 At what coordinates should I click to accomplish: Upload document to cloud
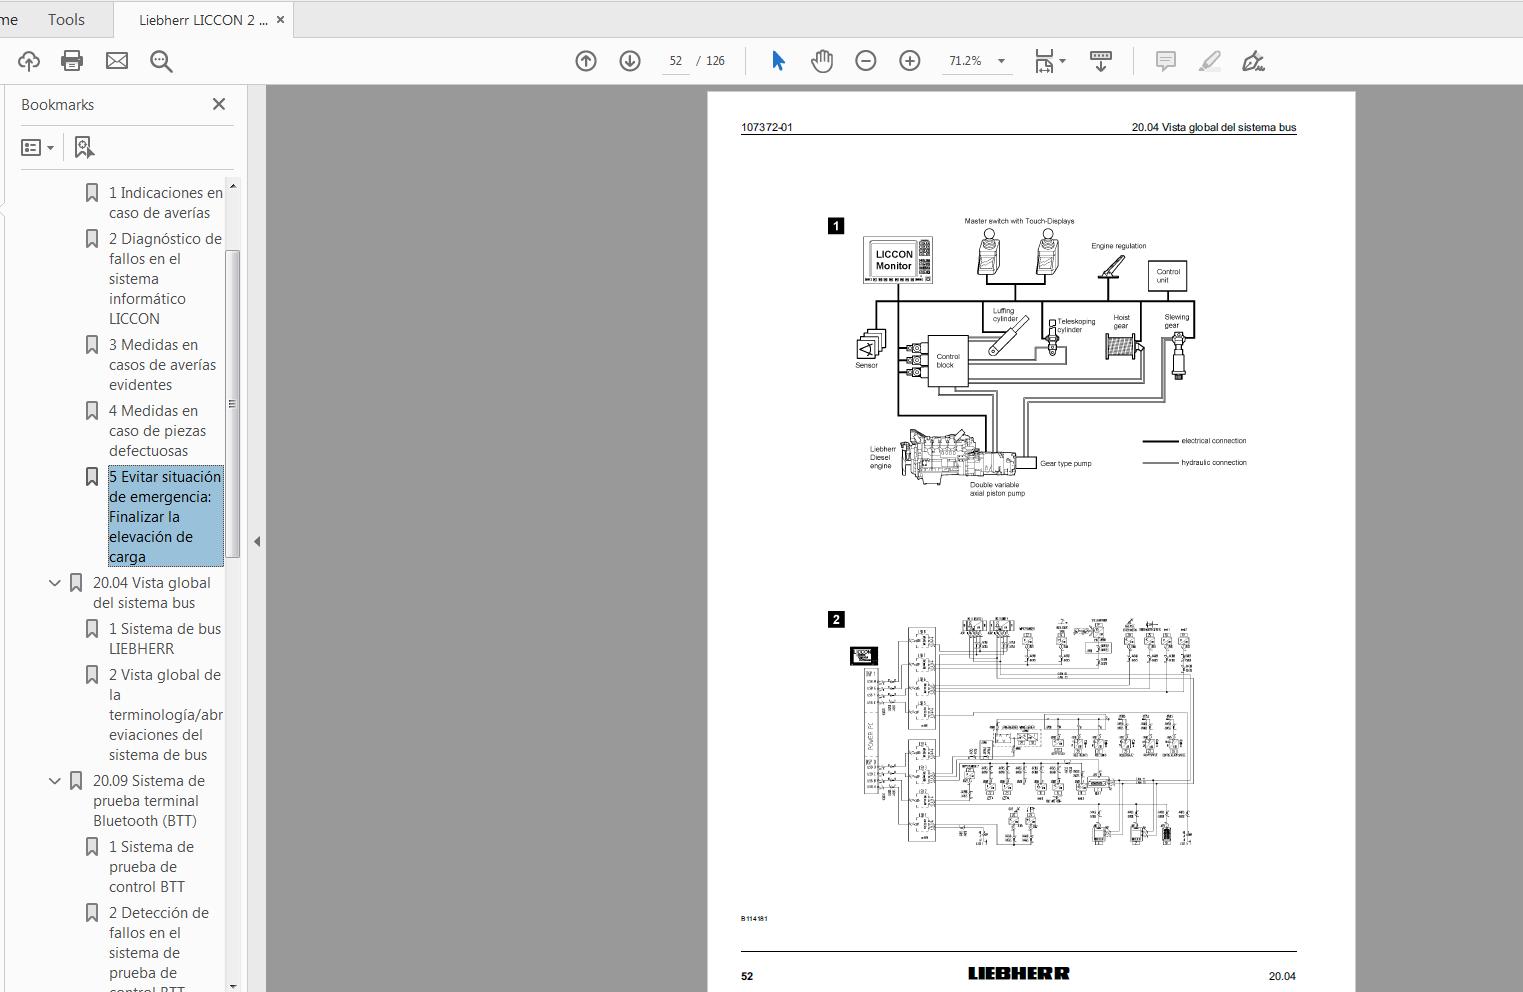(28, 61)
